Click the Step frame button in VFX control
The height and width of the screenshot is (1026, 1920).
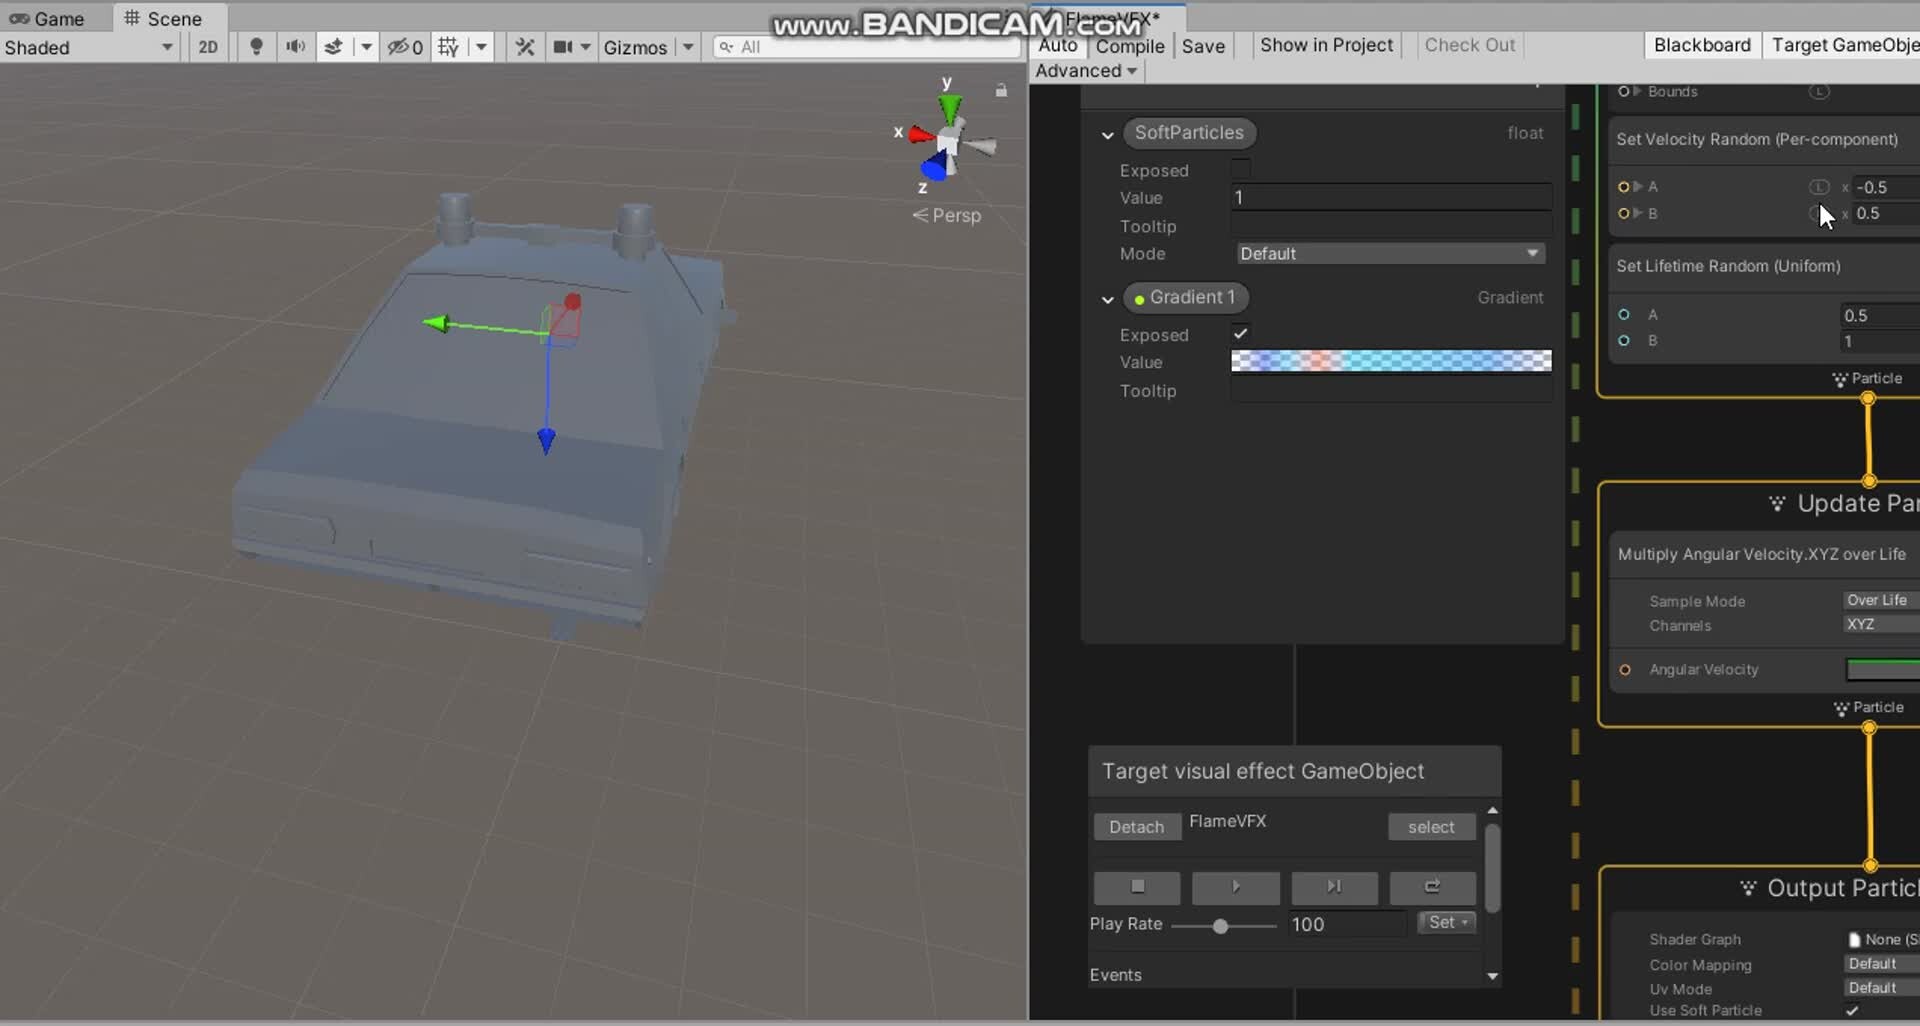click(1334, 887)
